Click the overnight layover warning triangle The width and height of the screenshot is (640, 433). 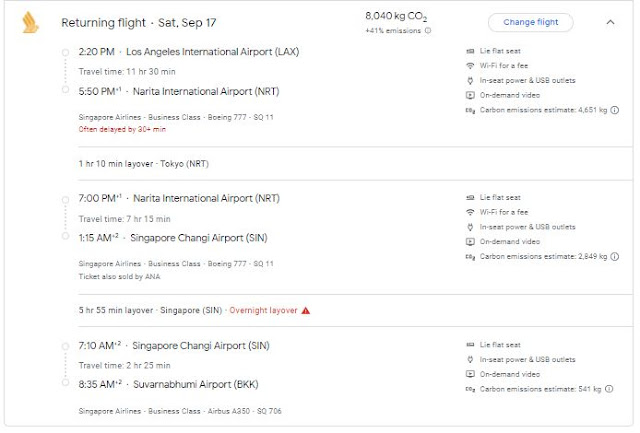pyautogui.click(x=306, y=310)
